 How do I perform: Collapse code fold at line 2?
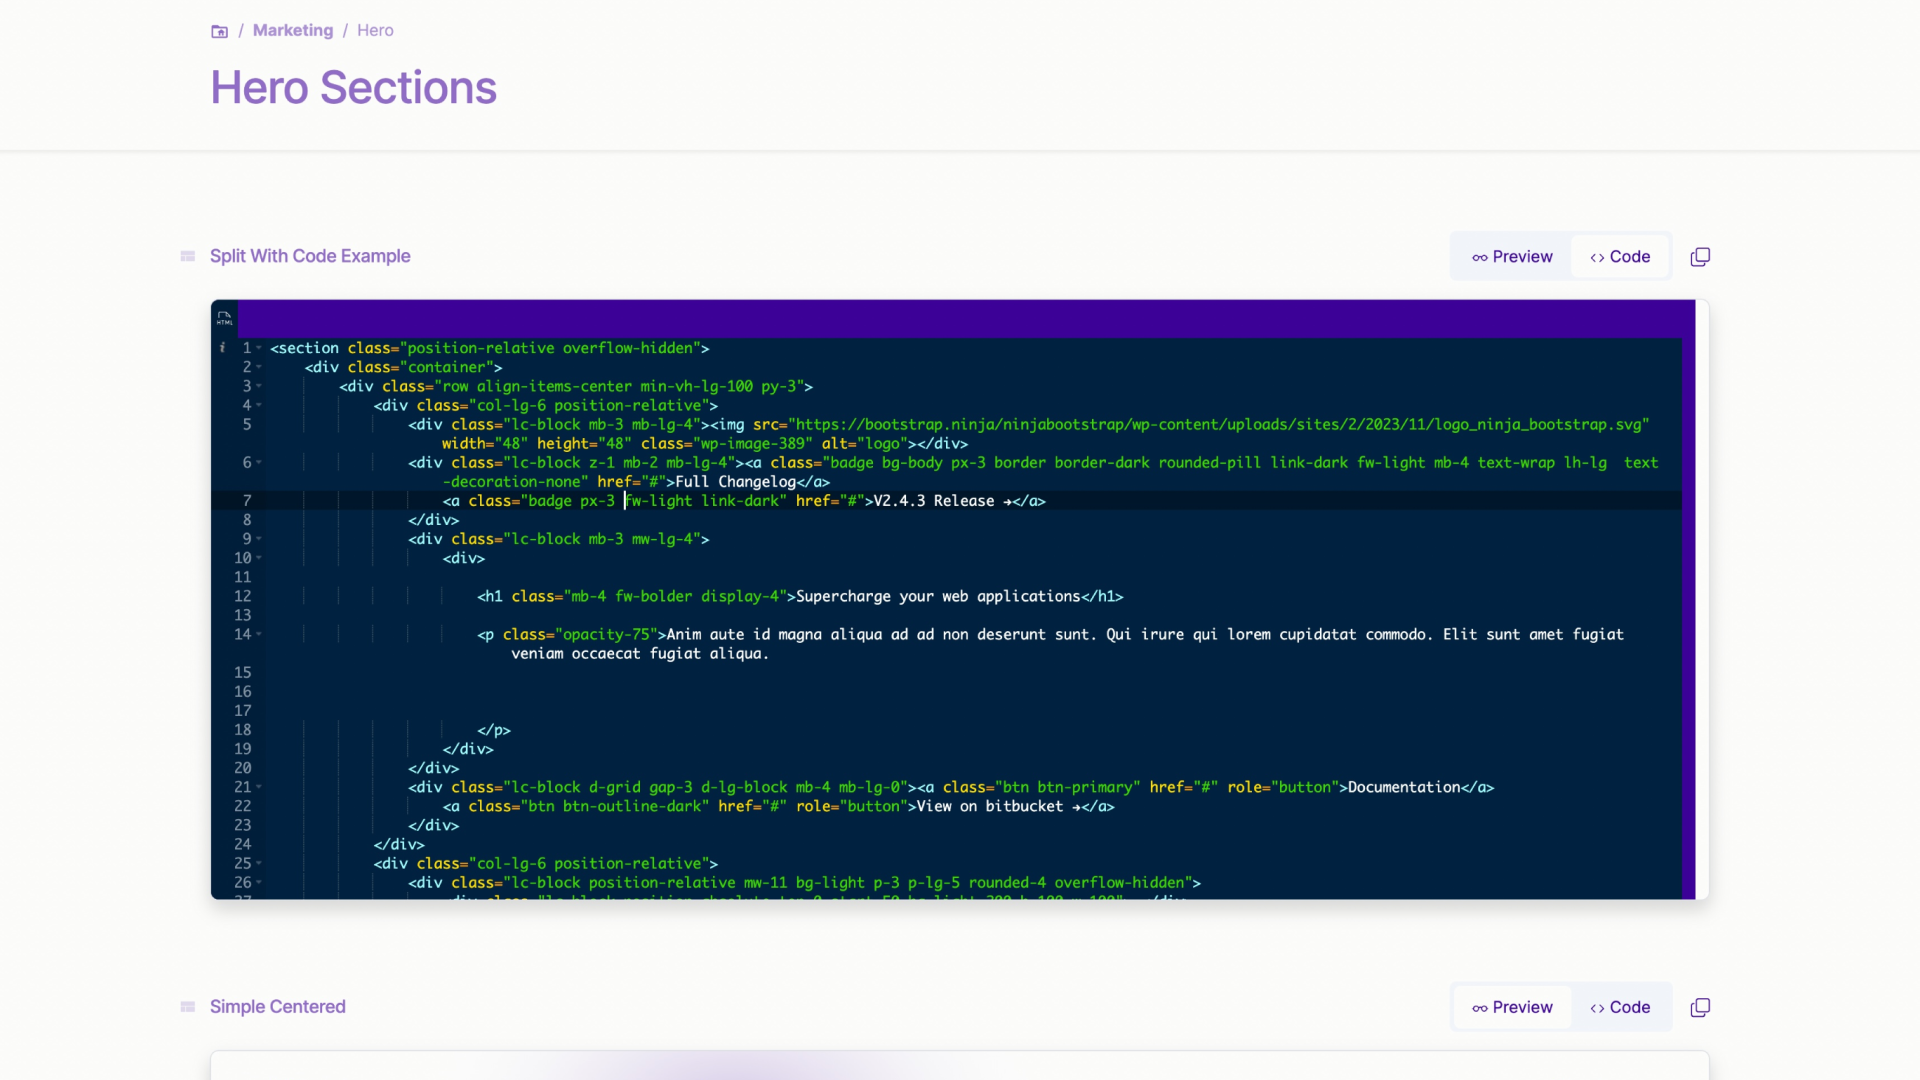tap(259, 367)
